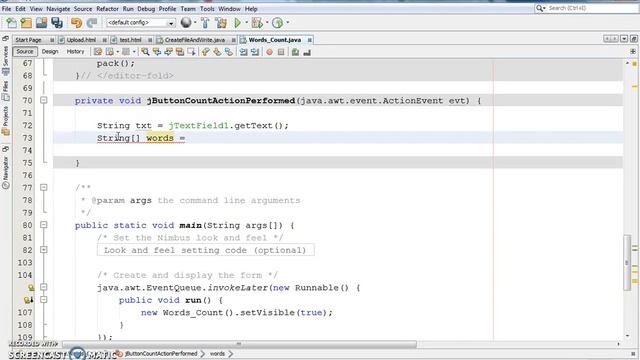Viewport: 640px width, 360px height.
Task: Click the New File toolbar icon
Action: point(11,23)
